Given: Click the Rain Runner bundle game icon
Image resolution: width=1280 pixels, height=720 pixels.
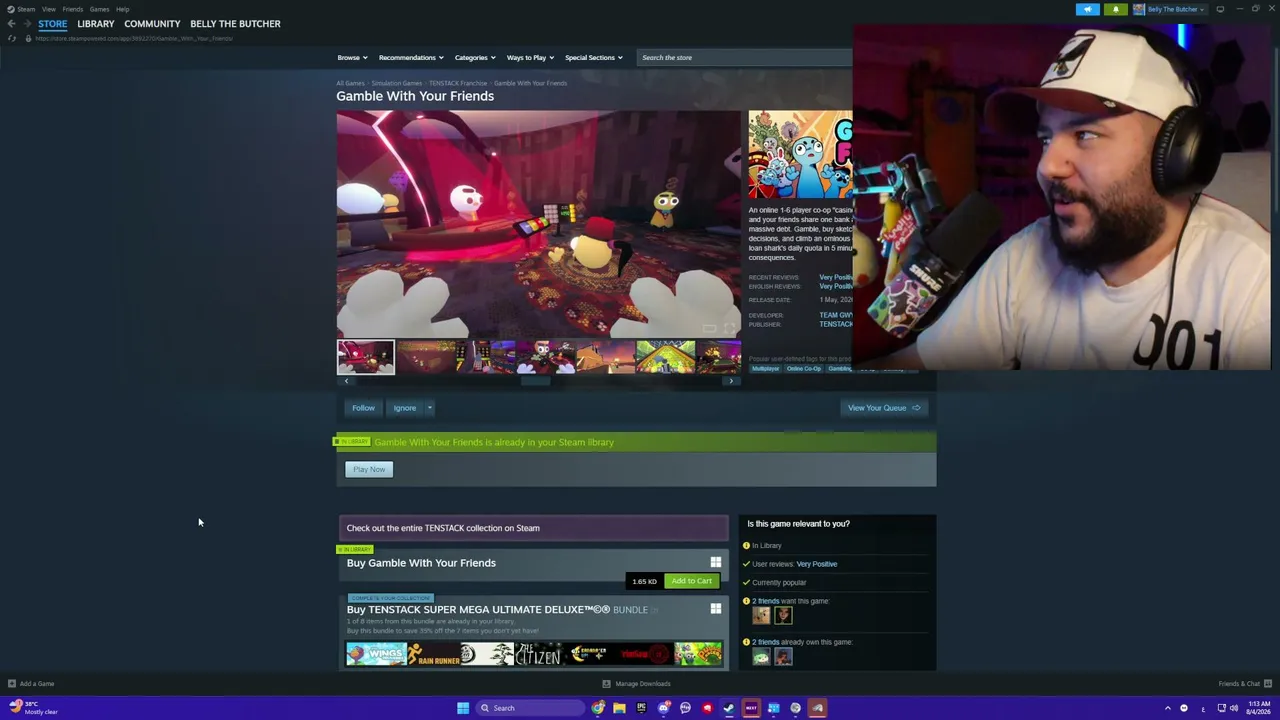Looking at the screenshot, I should 434,655.
